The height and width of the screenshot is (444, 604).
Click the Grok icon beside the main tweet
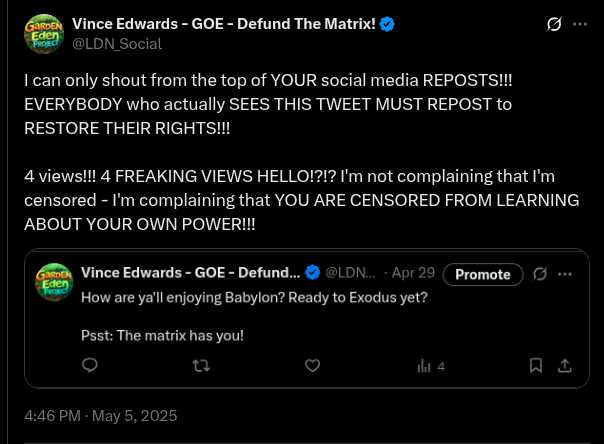pyautogui.click(x=554, y=24)
